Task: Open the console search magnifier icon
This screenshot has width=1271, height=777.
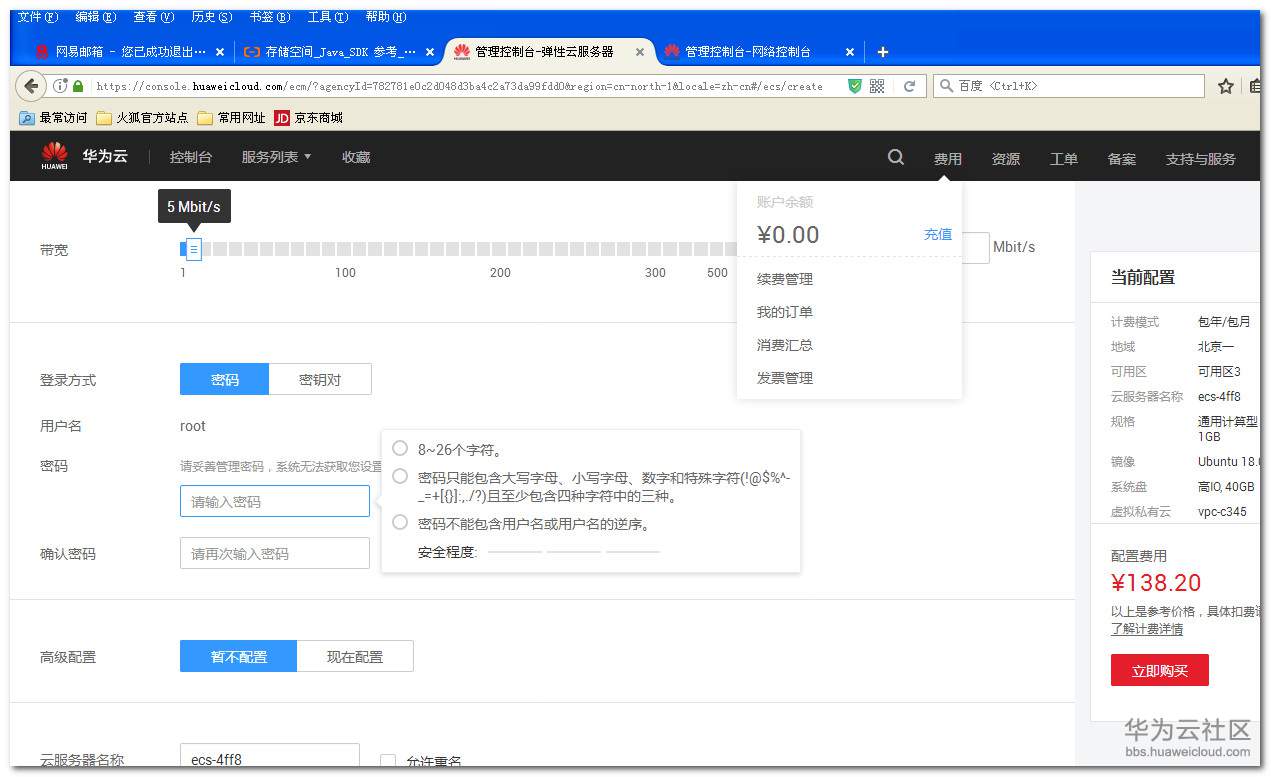Action: [x=896, y=157]
